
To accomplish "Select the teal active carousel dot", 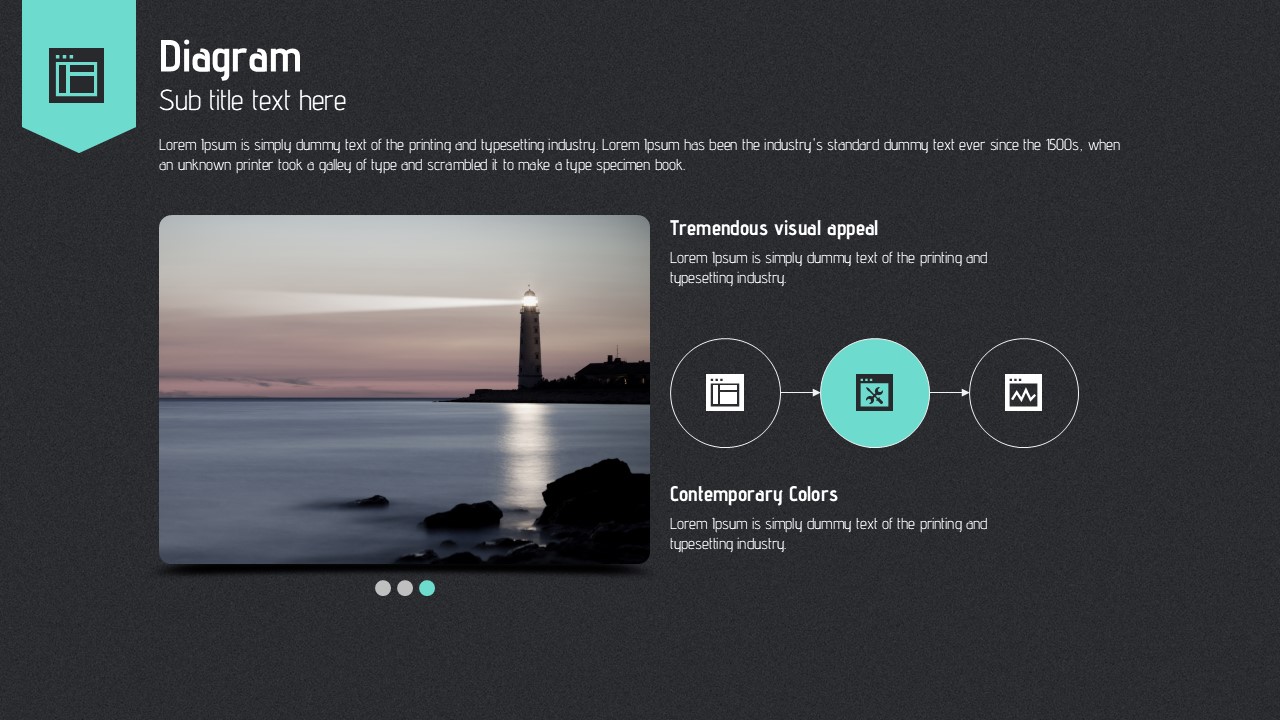I will click(427, 588).
